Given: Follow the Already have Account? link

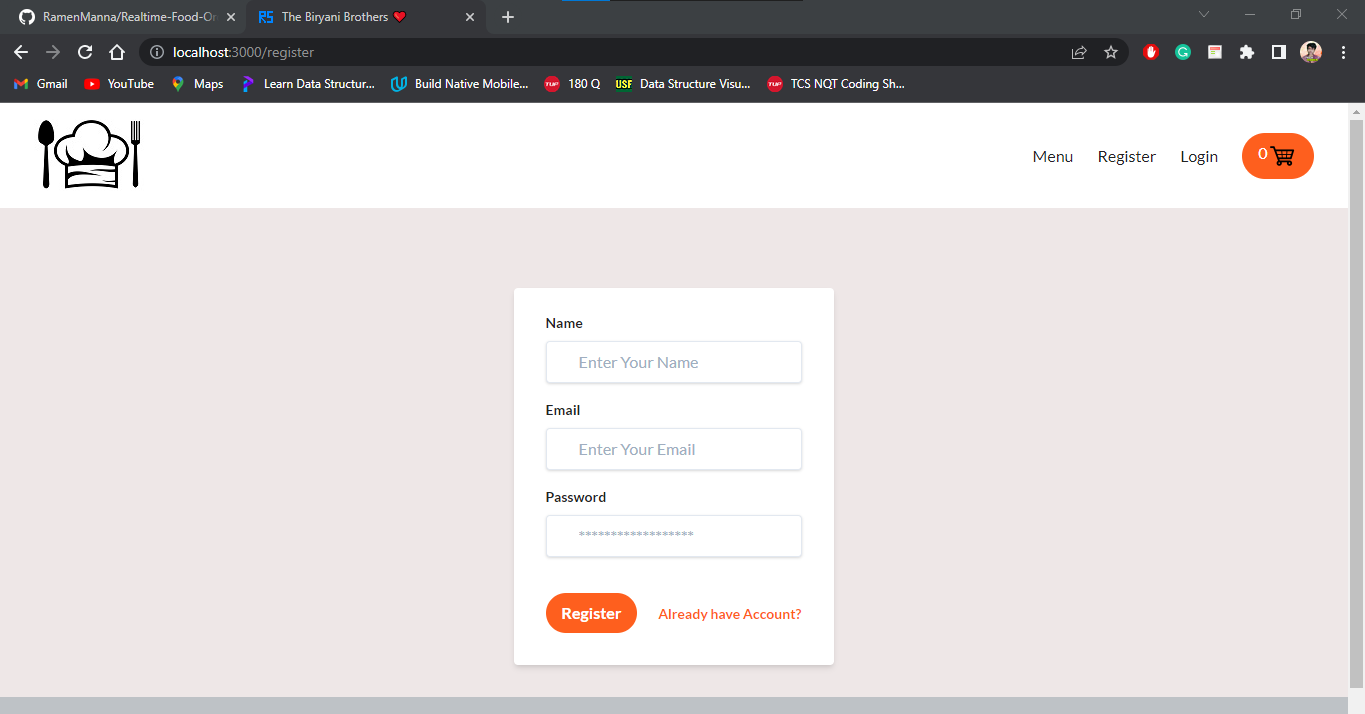Looking at the screenshot, I should pyautogui.click(x=730, y=614).
